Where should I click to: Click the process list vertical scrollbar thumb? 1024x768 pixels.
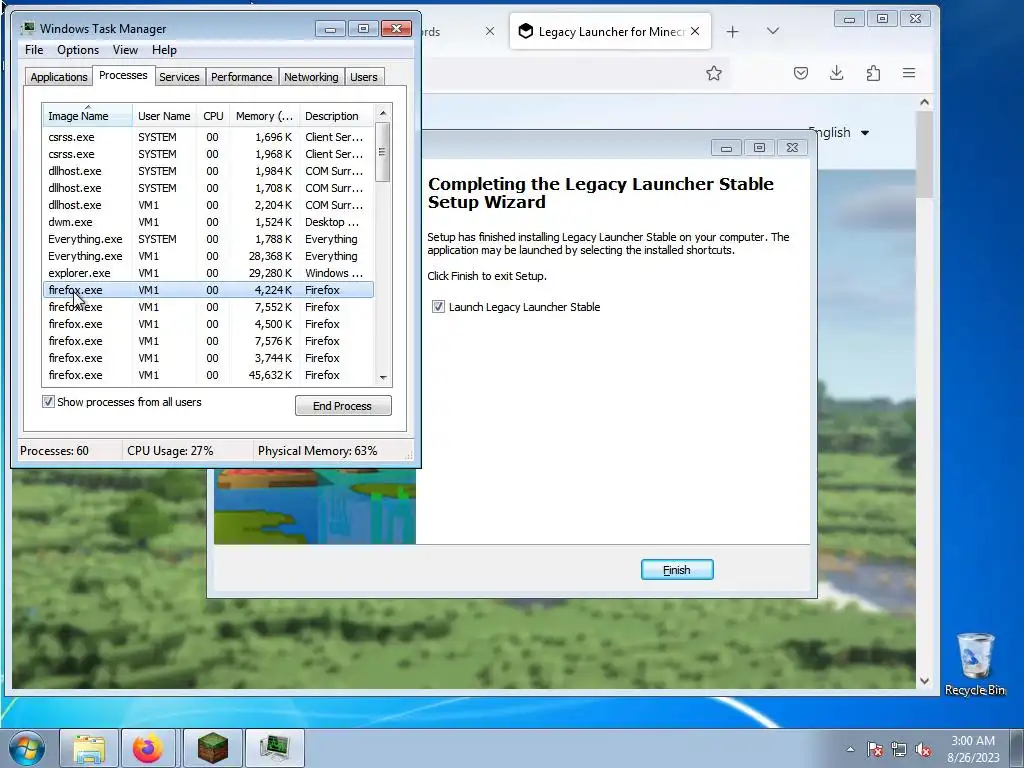(383, 152)
